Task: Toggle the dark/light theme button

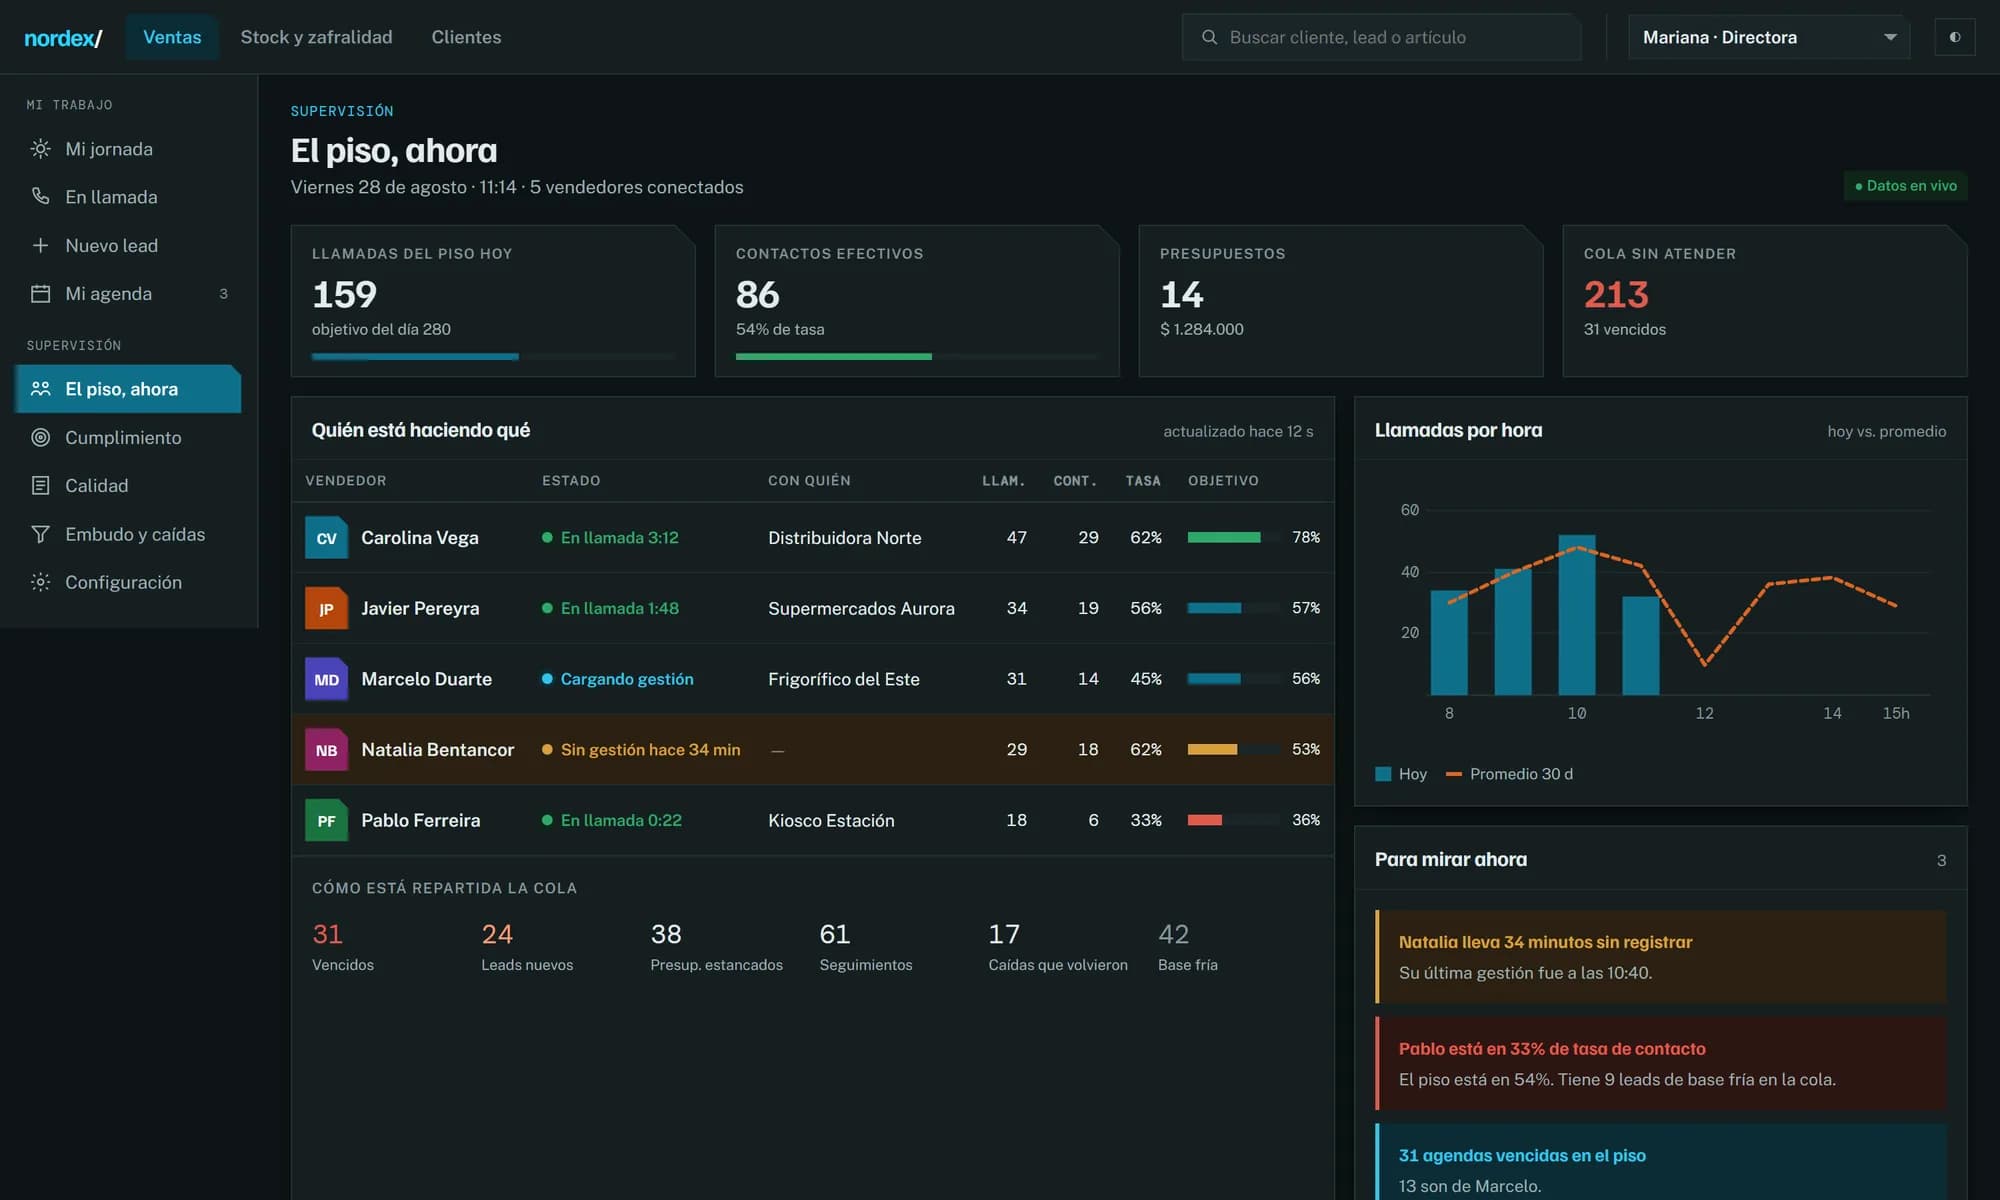Action: 1954,37
